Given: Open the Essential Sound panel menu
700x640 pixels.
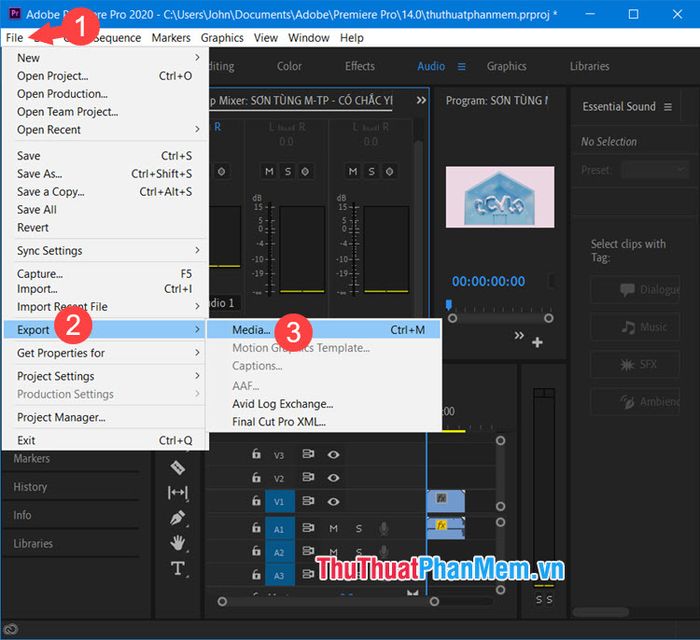Looking at the screenshot, I should (668, 107).
